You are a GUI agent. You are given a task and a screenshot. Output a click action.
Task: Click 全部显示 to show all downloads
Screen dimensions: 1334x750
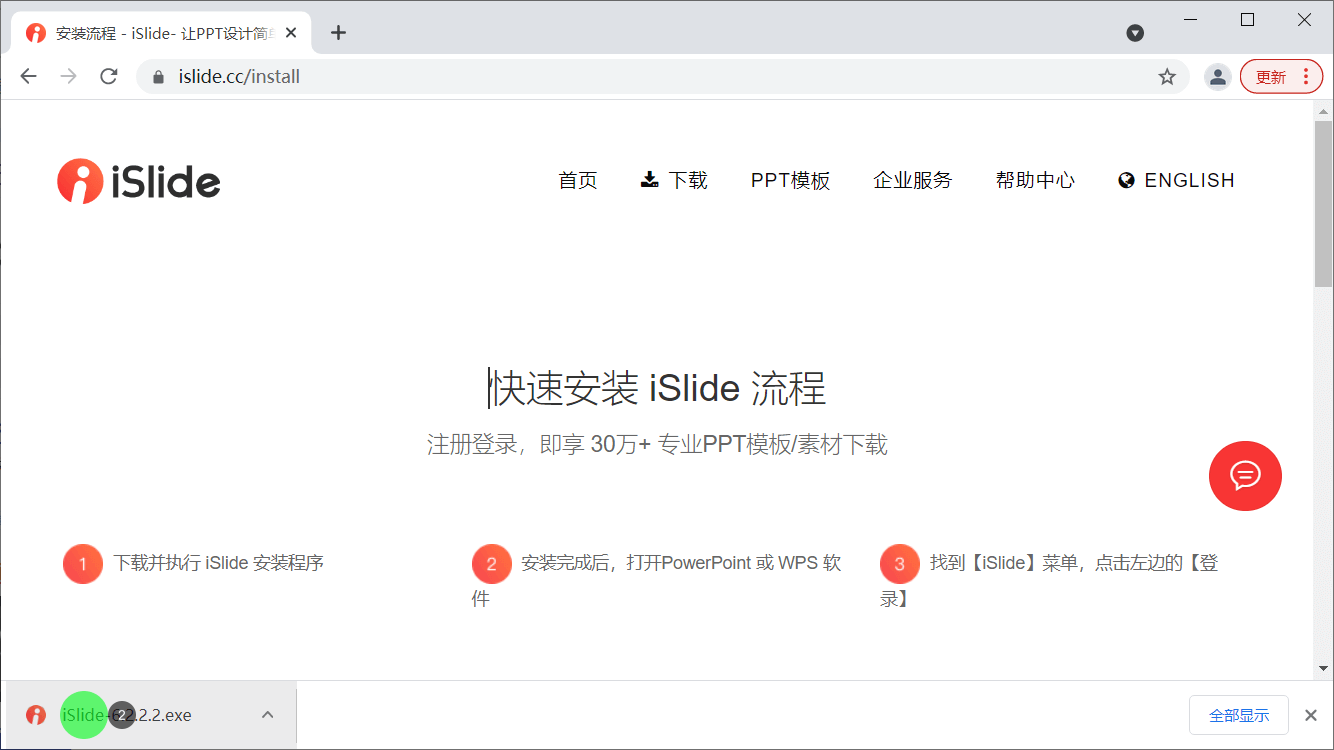[x=1239, y=715]
